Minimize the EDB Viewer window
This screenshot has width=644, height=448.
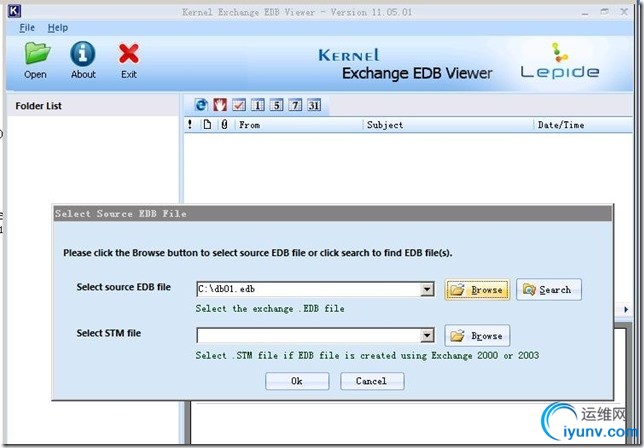click(585, 12)
